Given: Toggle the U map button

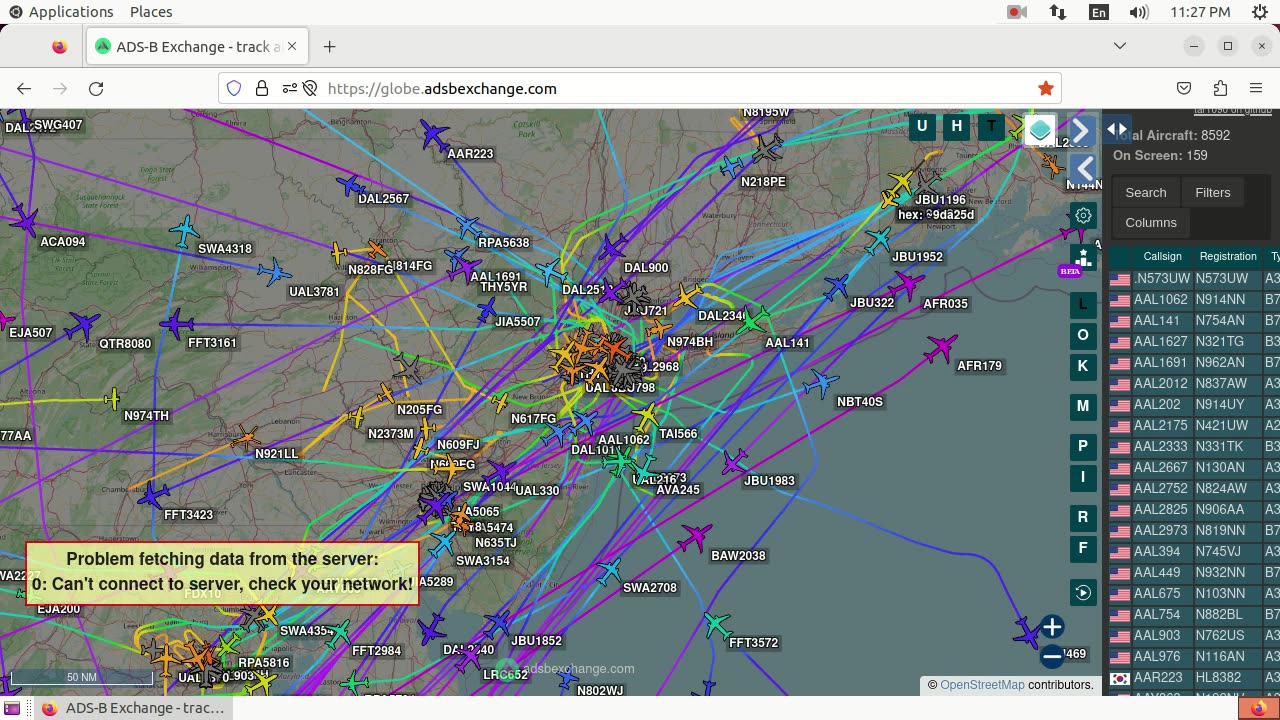Looking at the screenshot, I should 922,126.
